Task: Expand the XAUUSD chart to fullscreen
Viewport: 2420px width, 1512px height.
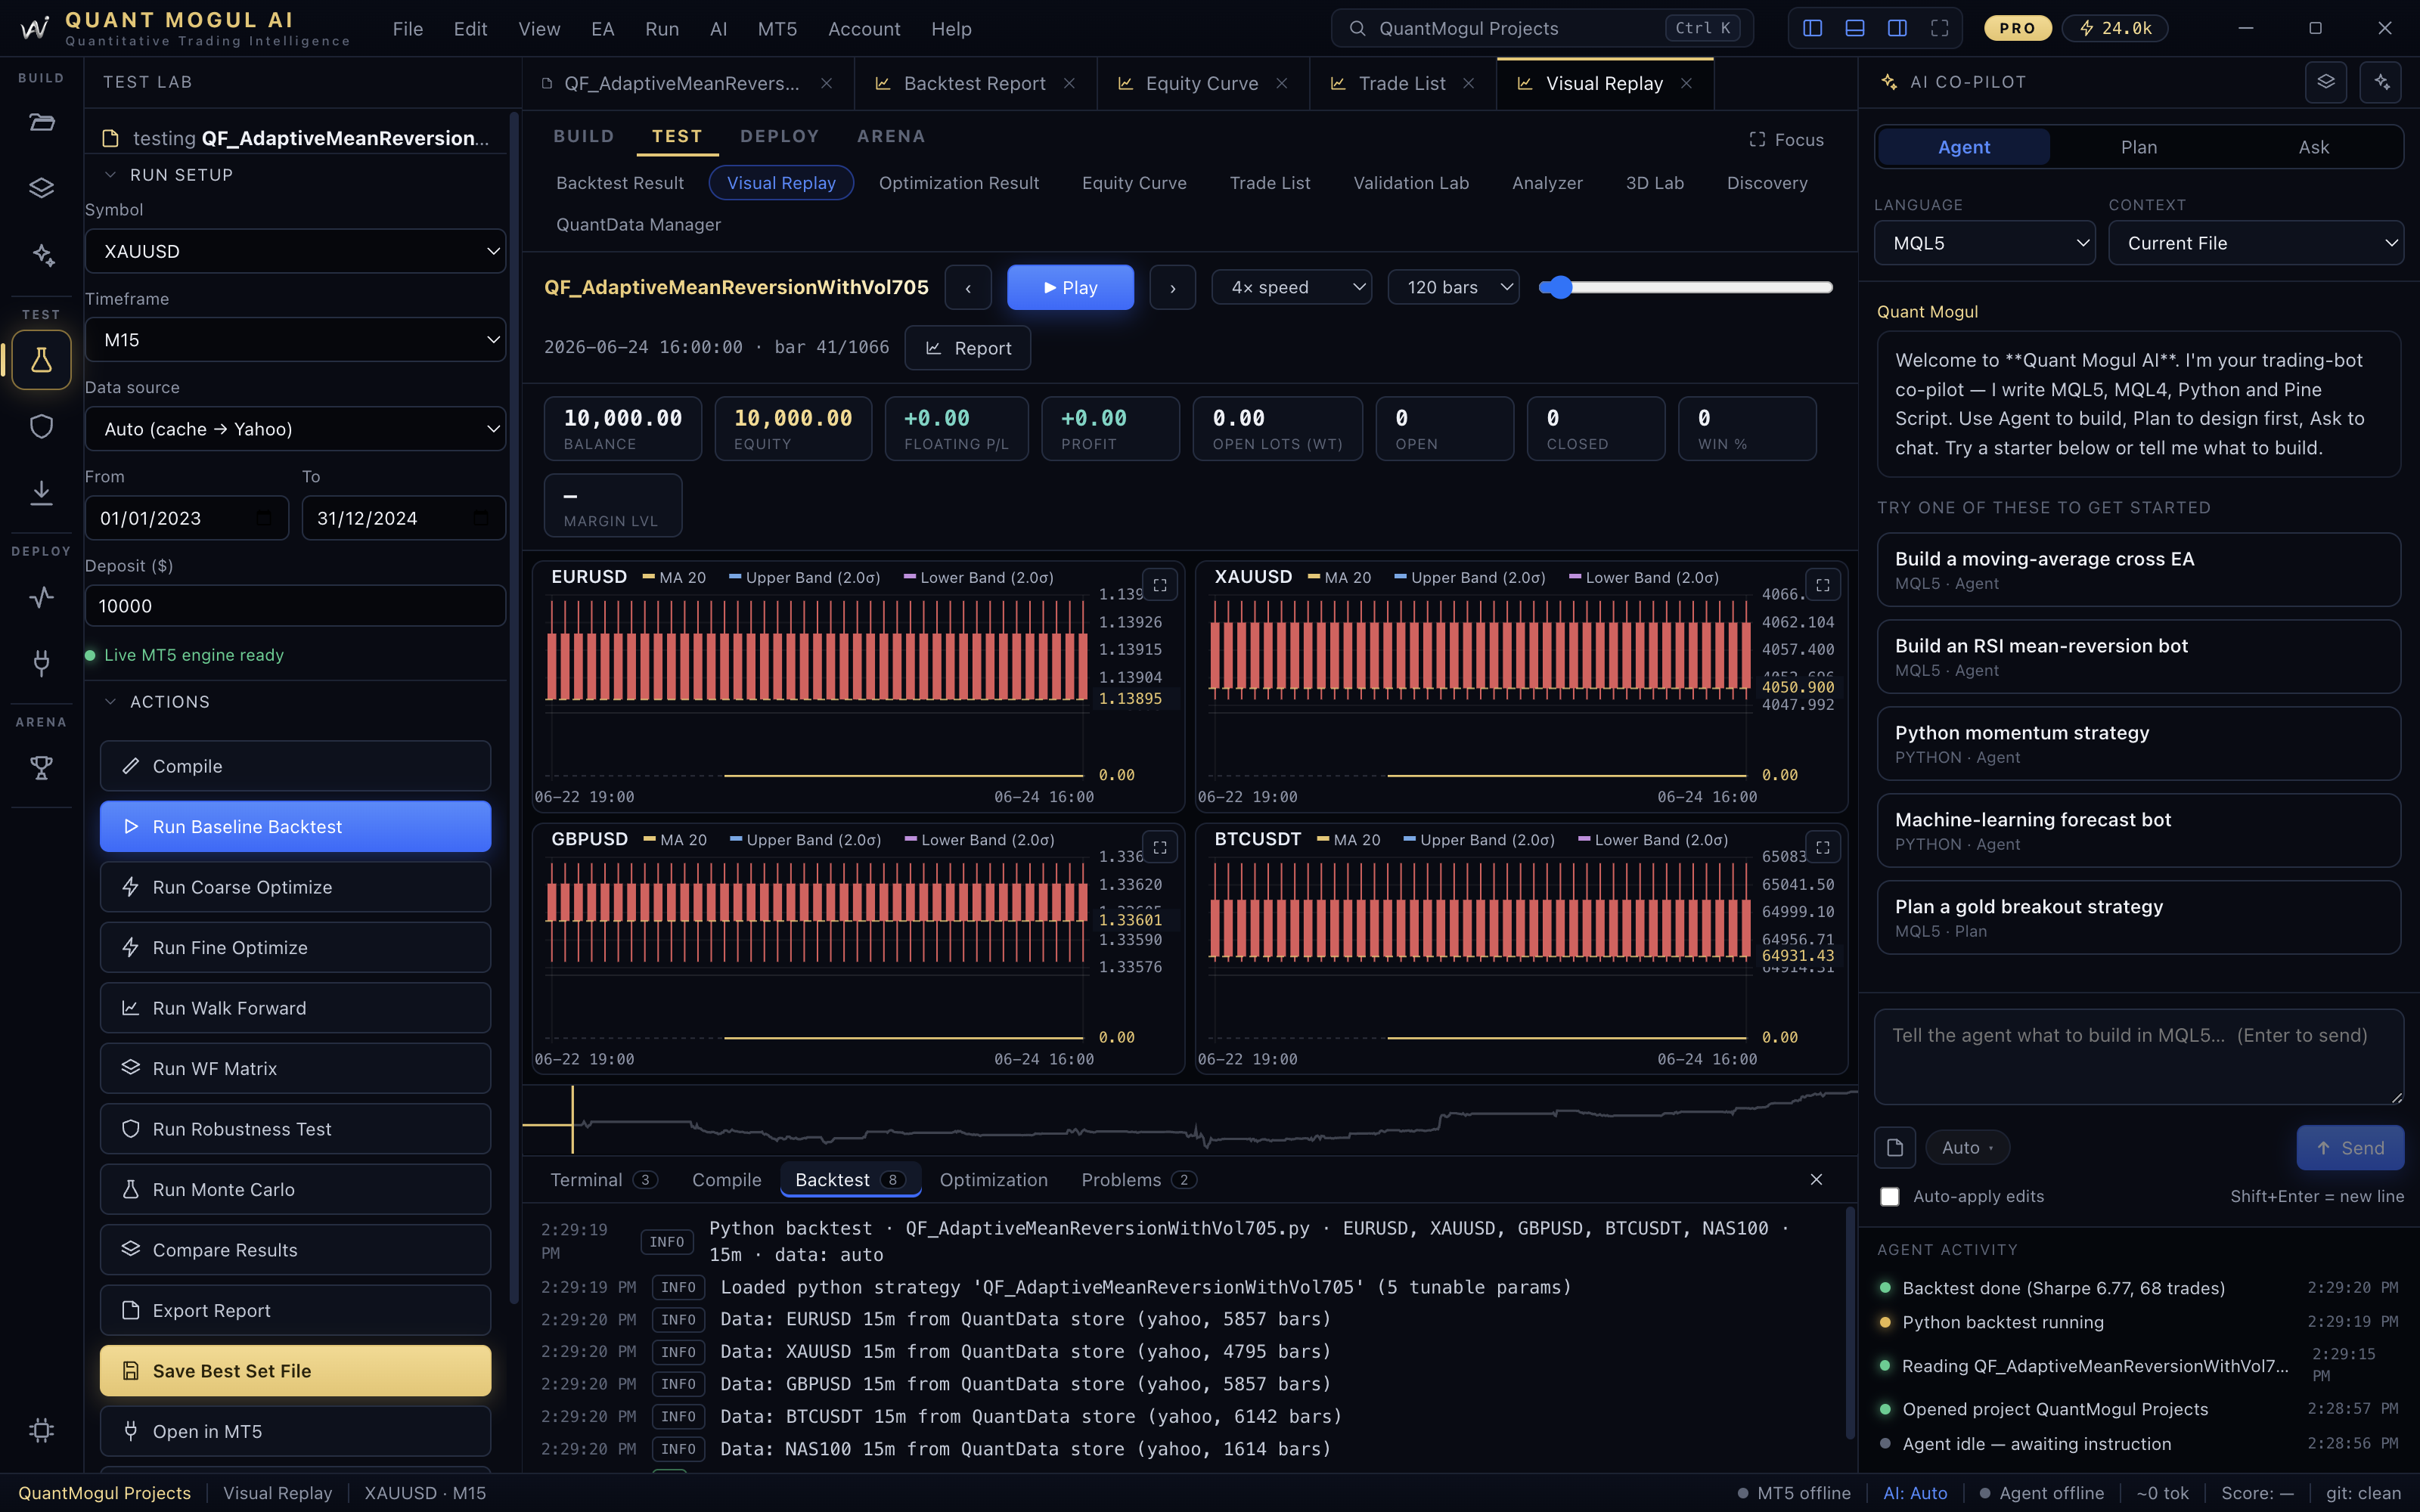Action: (x=1823, y=585)
